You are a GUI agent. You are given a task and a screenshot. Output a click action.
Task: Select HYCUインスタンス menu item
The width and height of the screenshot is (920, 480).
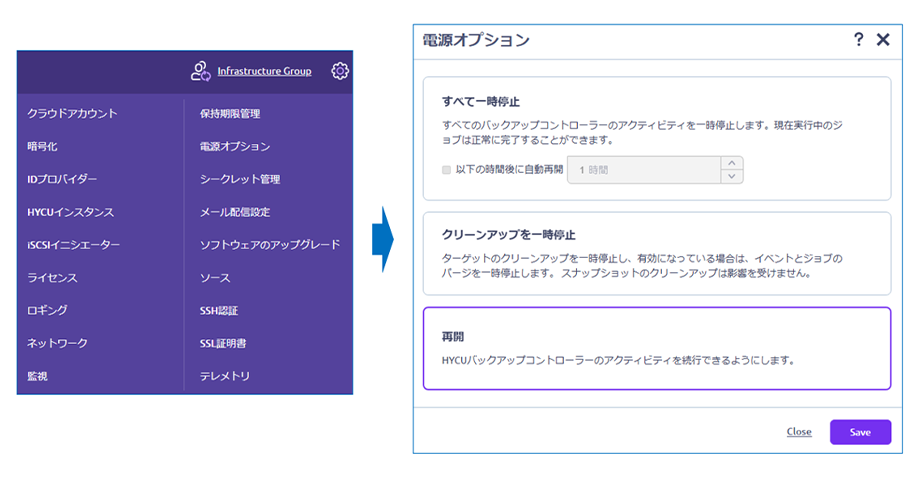click(70, 212)
